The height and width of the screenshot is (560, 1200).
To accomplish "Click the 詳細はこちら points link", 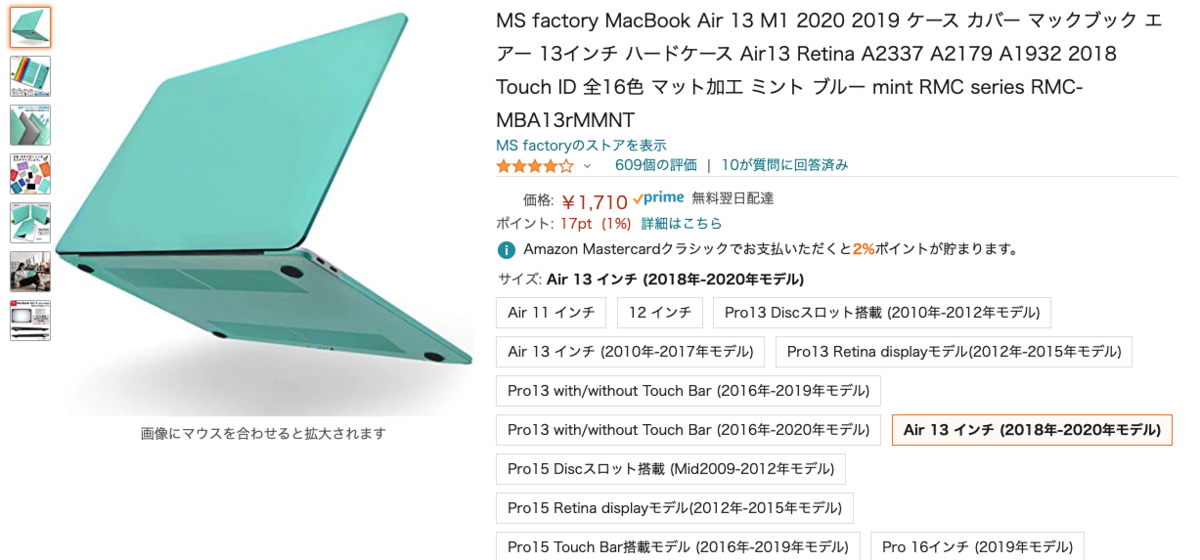I will (x=681, y=223).
